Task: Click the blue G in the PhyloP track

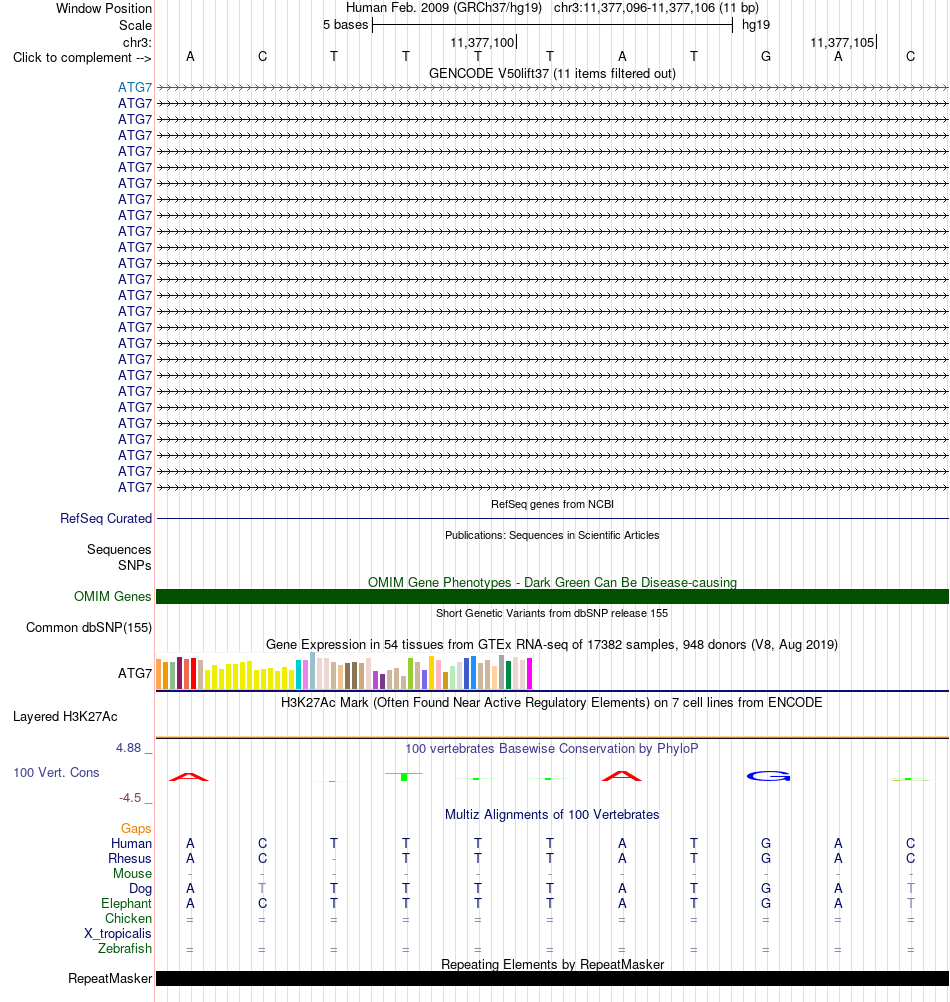Action: [x=769, y=776]
